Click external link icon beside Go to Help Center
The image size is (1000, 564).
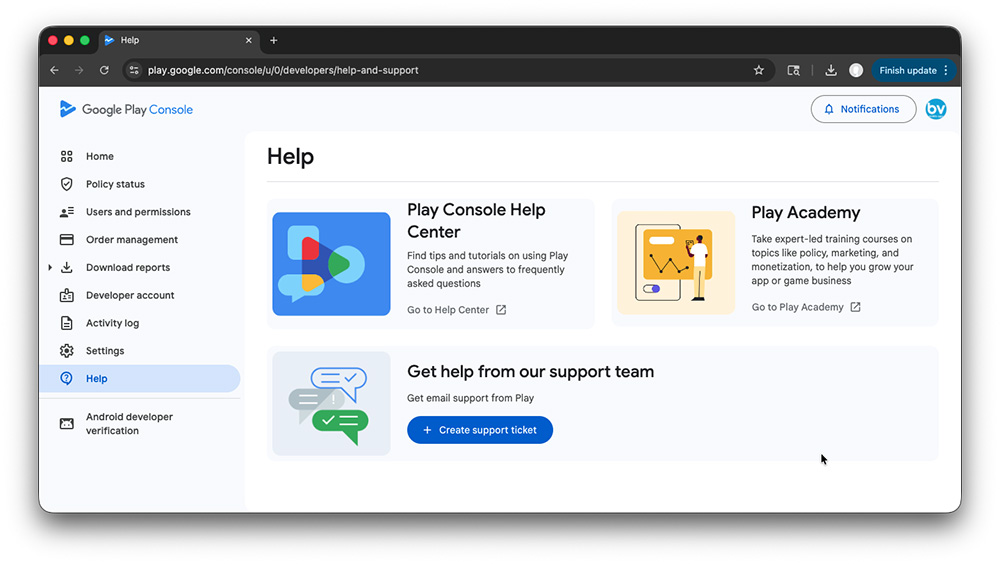coord(501,309)
